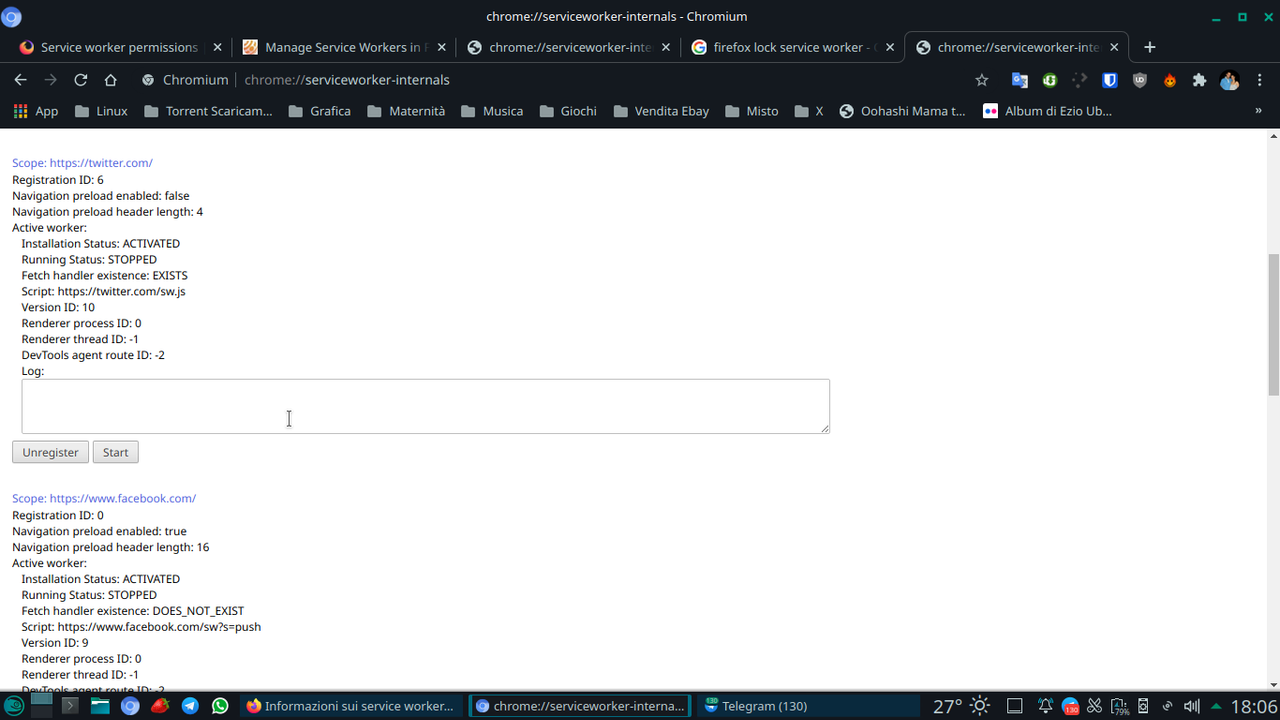
Task: Open the X bookmarks folder
Action: (810, 111)
